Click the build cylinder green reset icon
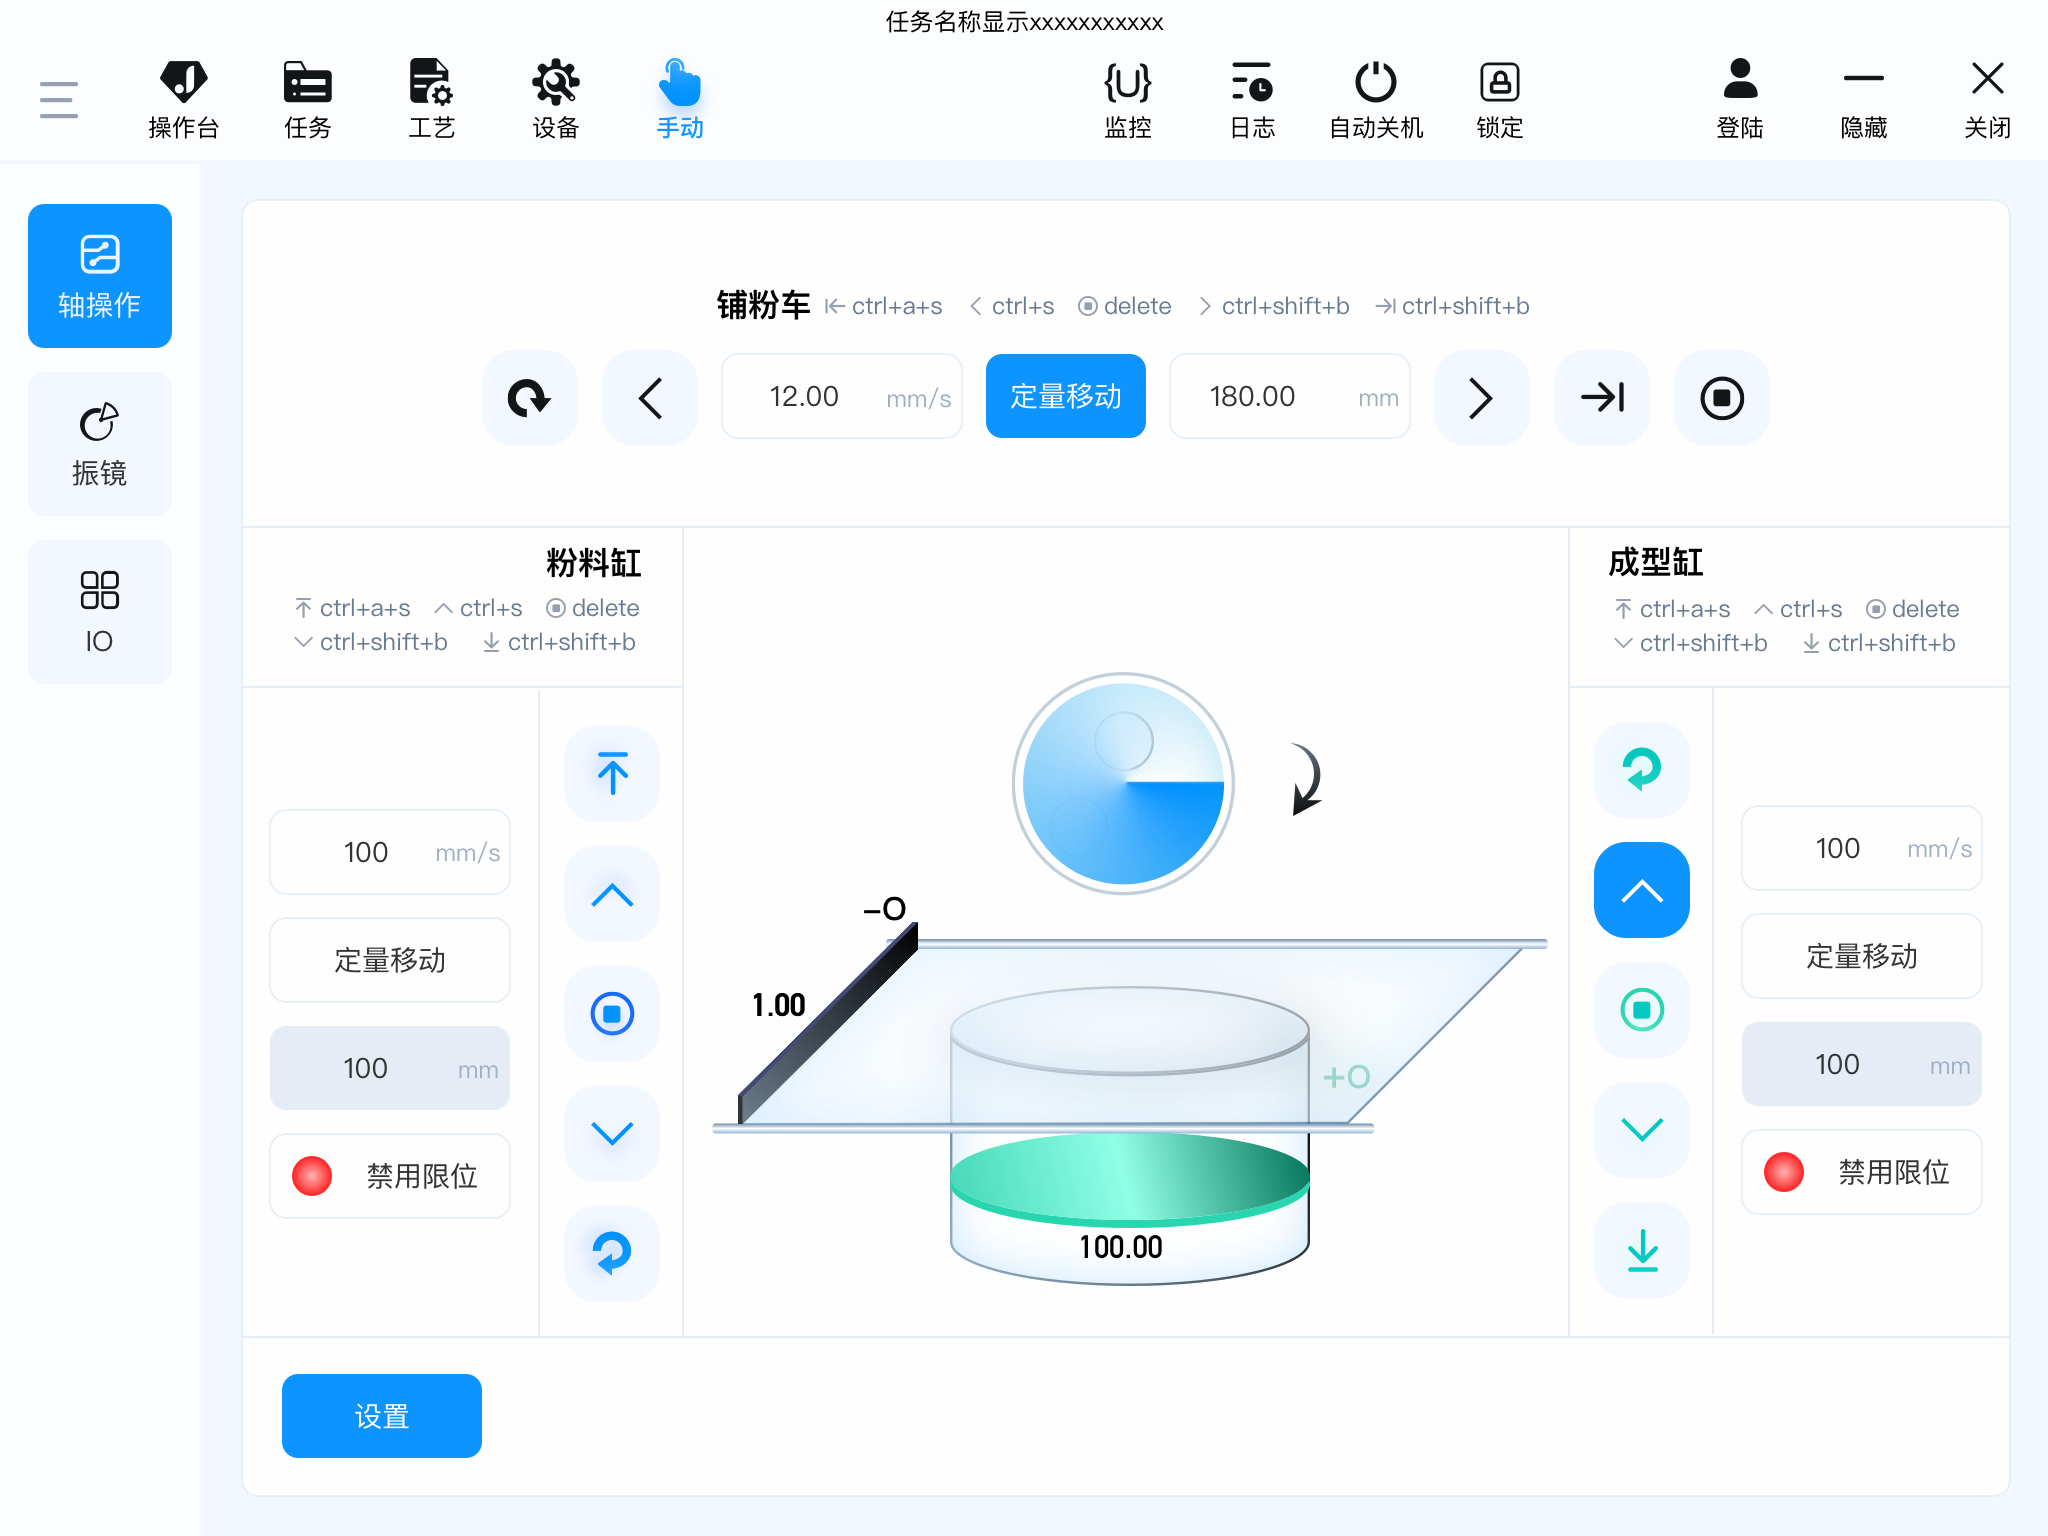The width and height of the screenshot is (2048, 1536). (x=1642, y=770)
